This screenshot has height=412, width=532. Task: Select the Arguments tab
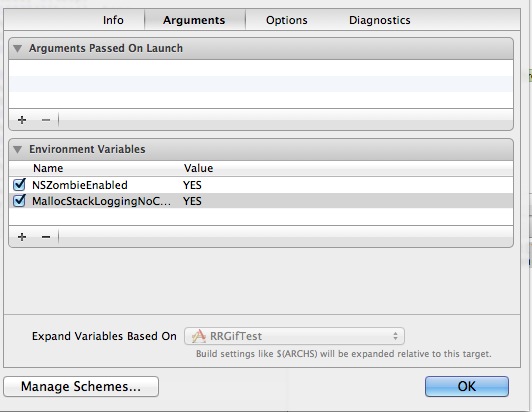194,20
